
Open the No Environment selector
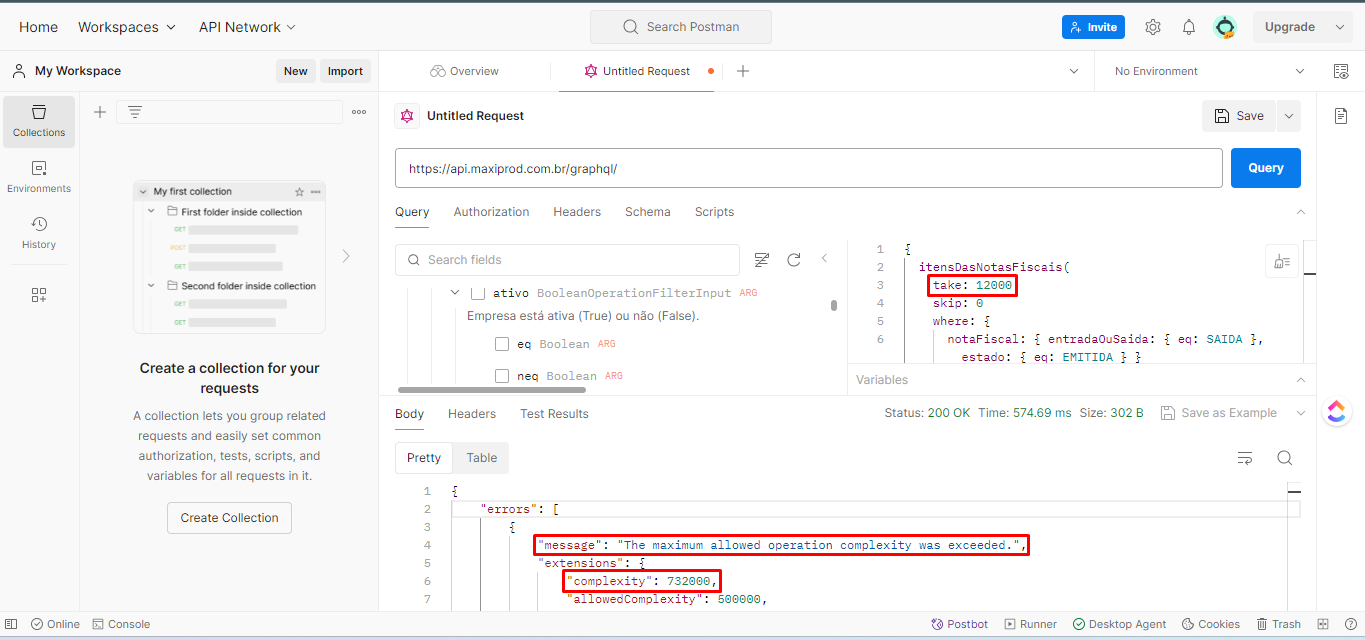coord(1210,71)
